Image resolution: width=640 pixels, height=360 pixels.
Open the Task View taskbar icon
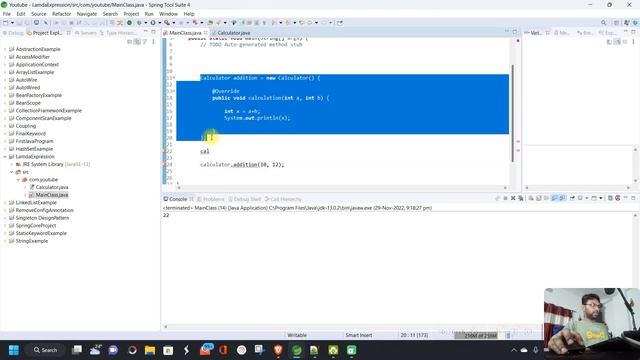pyautogui.click(x=77, y=350)
